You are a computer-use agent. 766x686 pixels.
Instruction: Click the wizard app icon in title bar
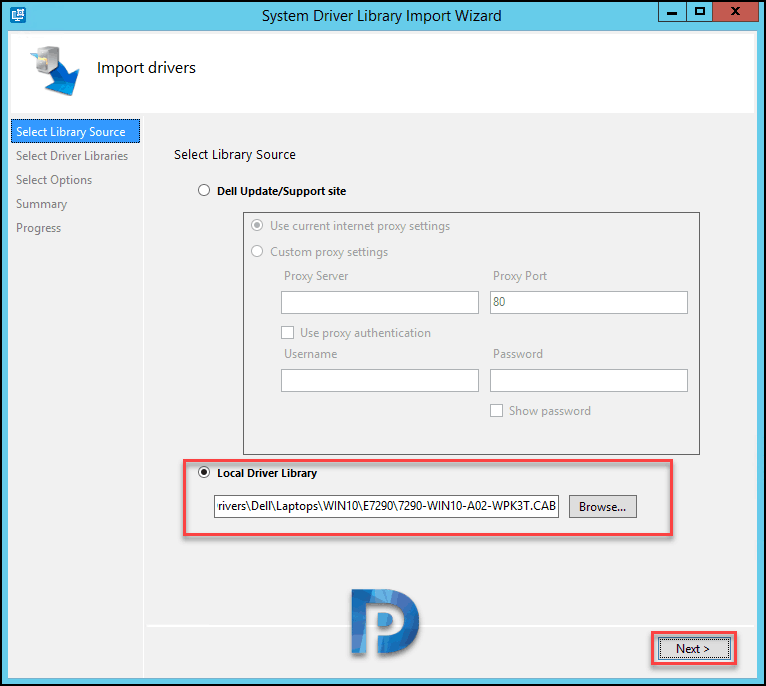(18, 15)
